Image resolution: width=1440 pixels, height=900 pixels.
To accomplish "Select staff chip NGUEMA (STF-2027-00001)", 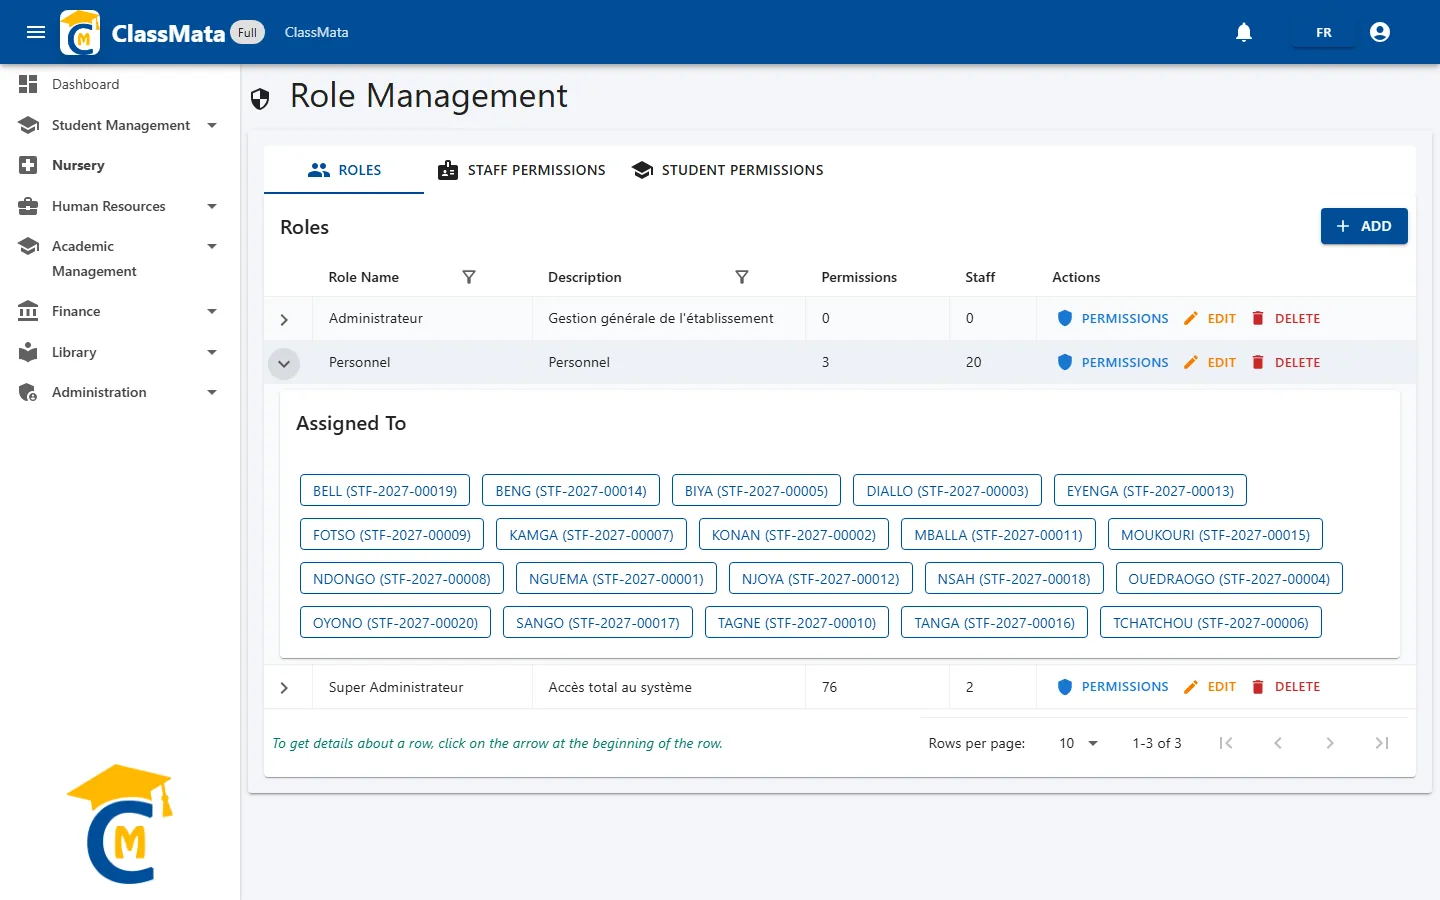I will (616, 579).
